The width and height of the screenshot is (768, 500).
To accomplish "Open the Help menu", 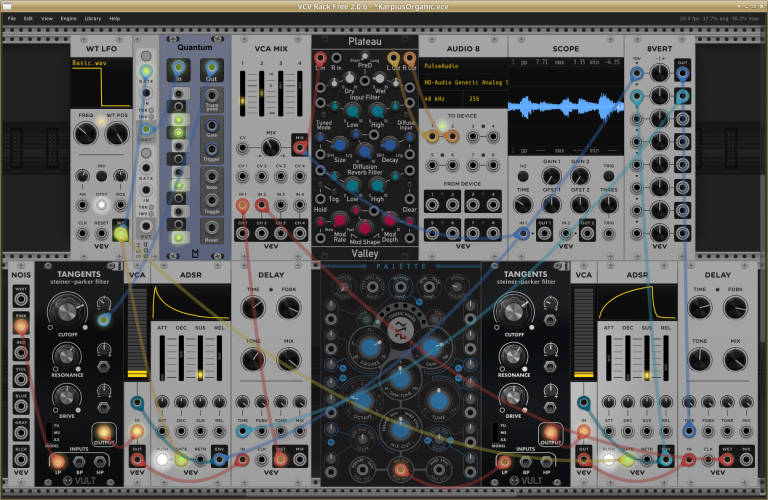I will (x=115, y=19).
